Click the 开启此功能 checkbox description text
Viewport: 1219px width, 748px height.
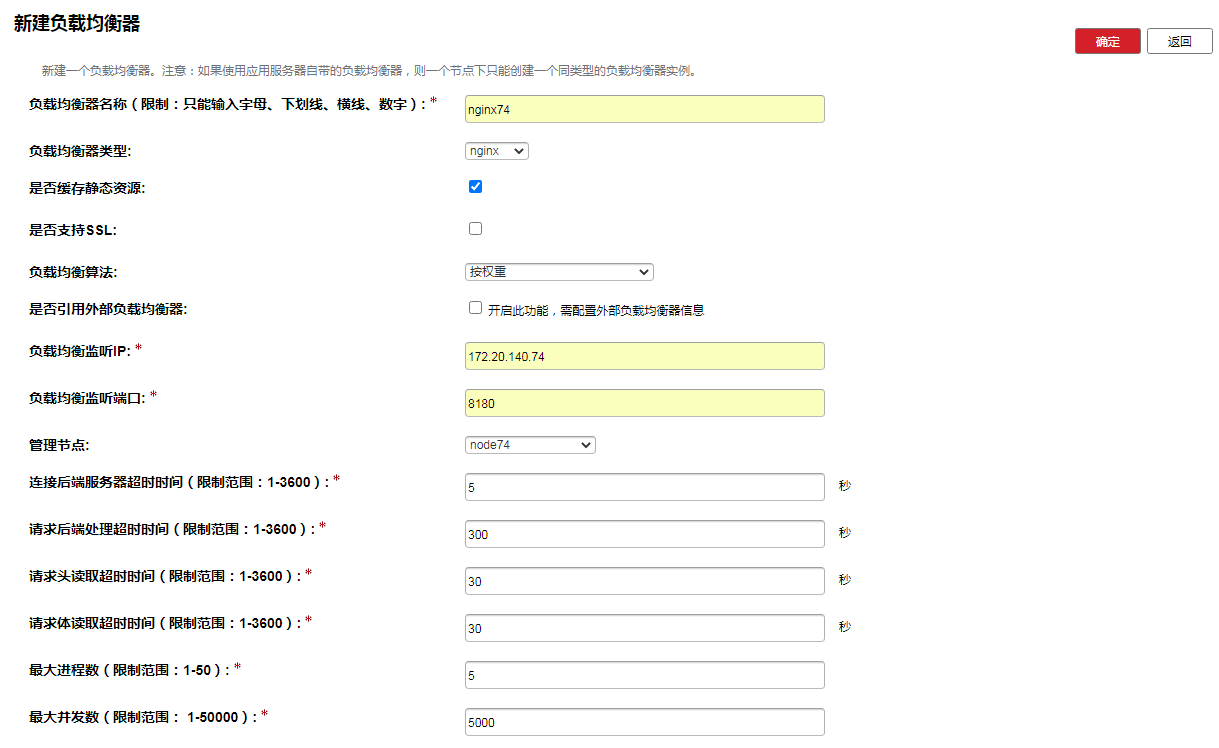(x=595, y=310)
